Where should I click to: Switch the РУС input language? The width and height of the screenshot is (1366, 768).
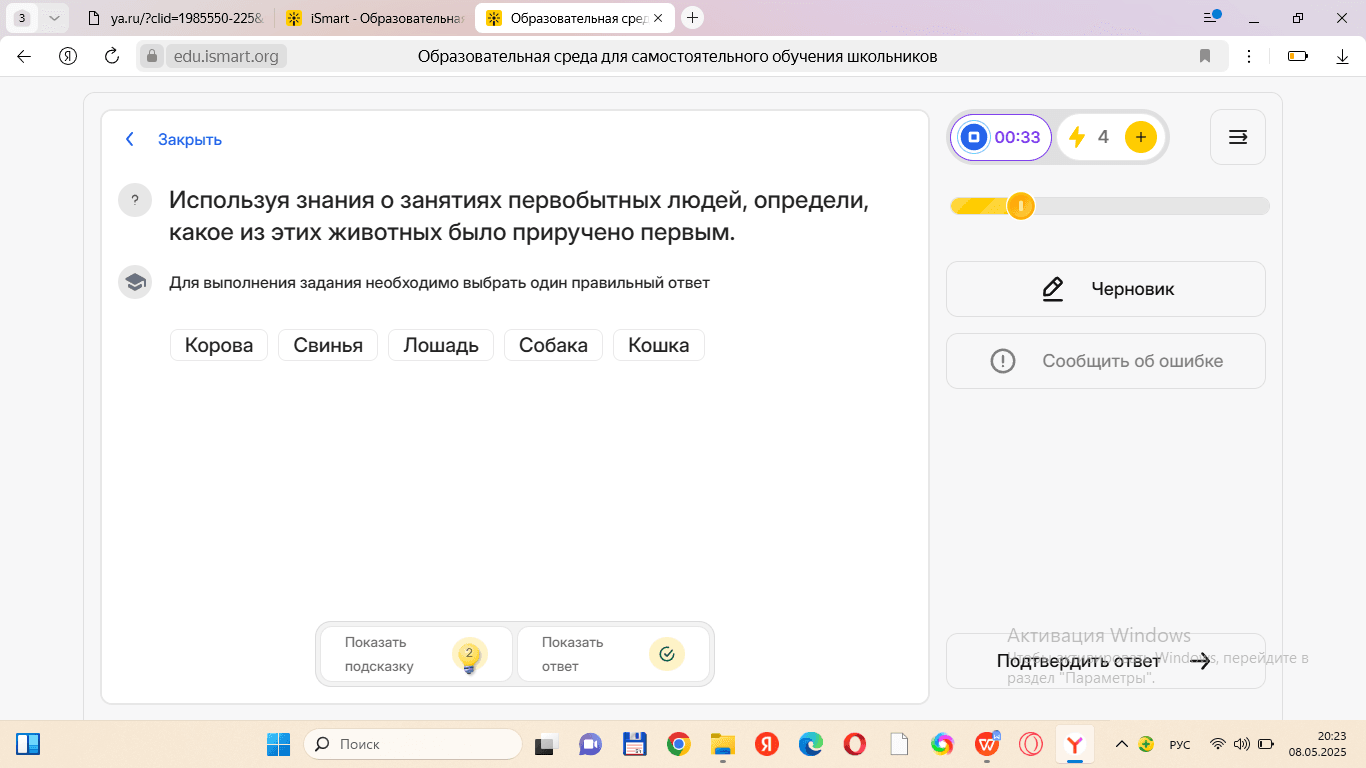click(x=1180, y=744)
